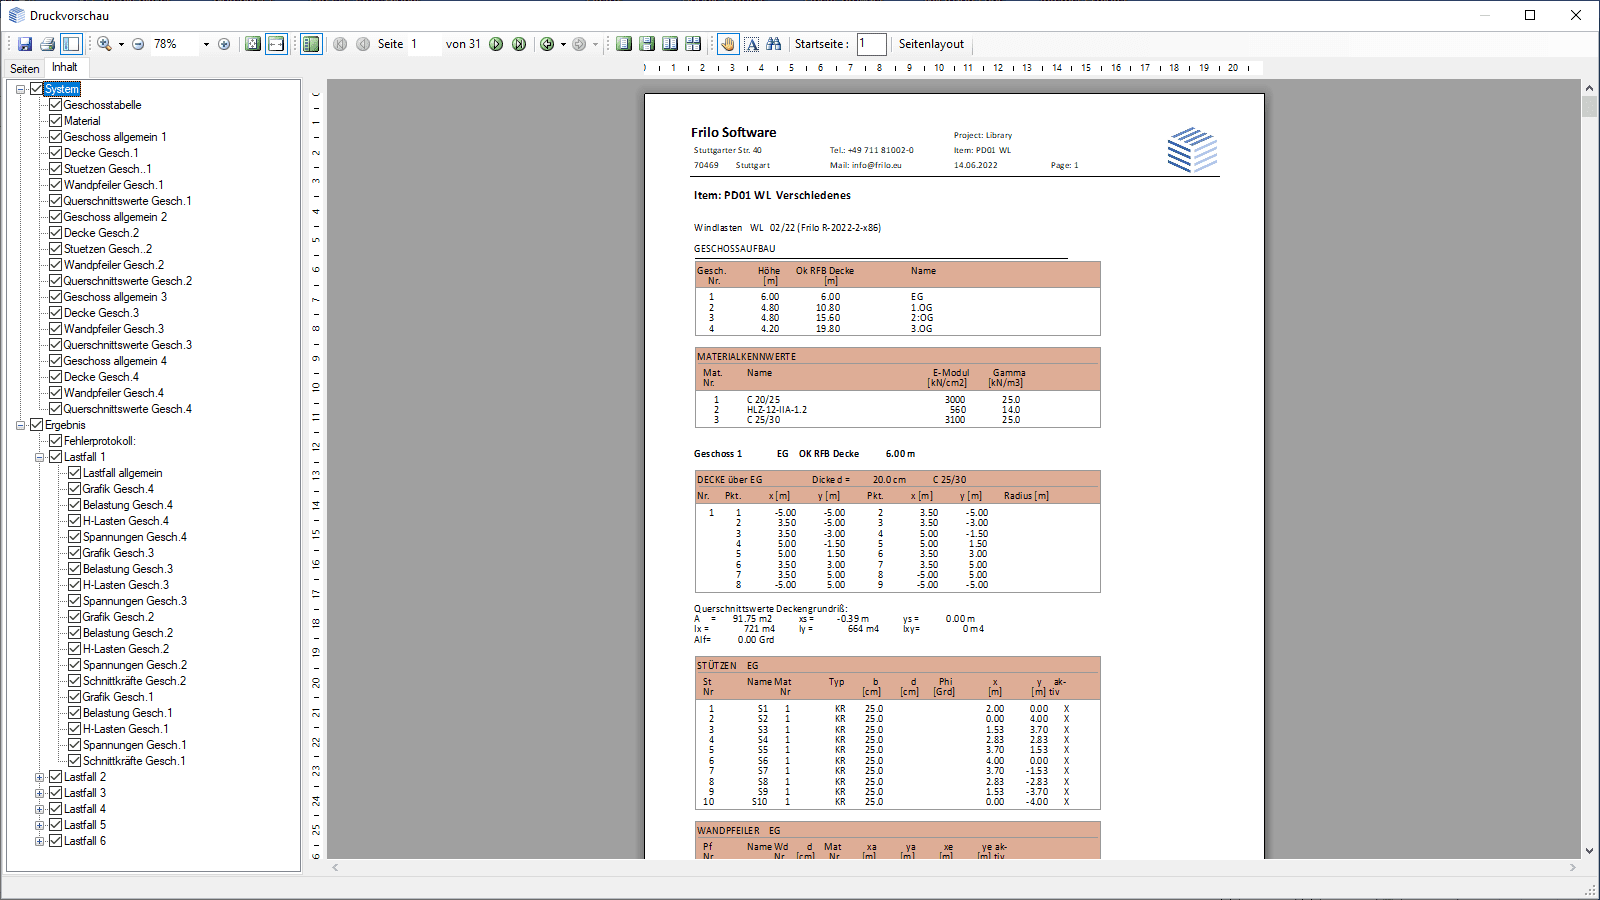
Task: Uncheck the Material checkbox
Action: [56, 121]
